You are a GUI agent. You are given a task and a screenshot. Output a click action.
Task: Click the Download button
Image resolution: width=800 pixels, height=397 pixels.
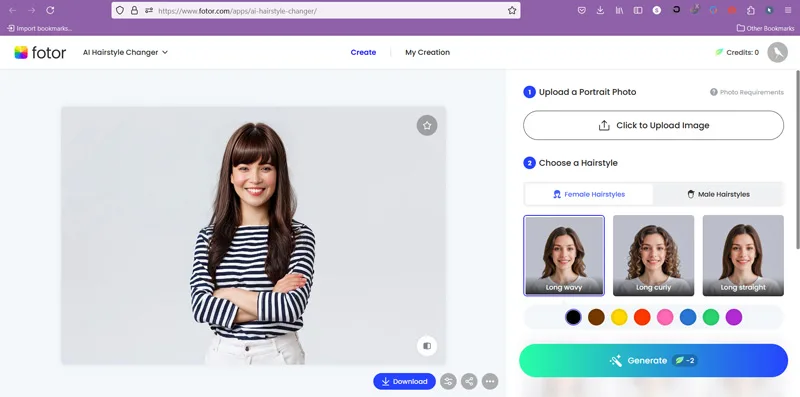tap(405, 381)
